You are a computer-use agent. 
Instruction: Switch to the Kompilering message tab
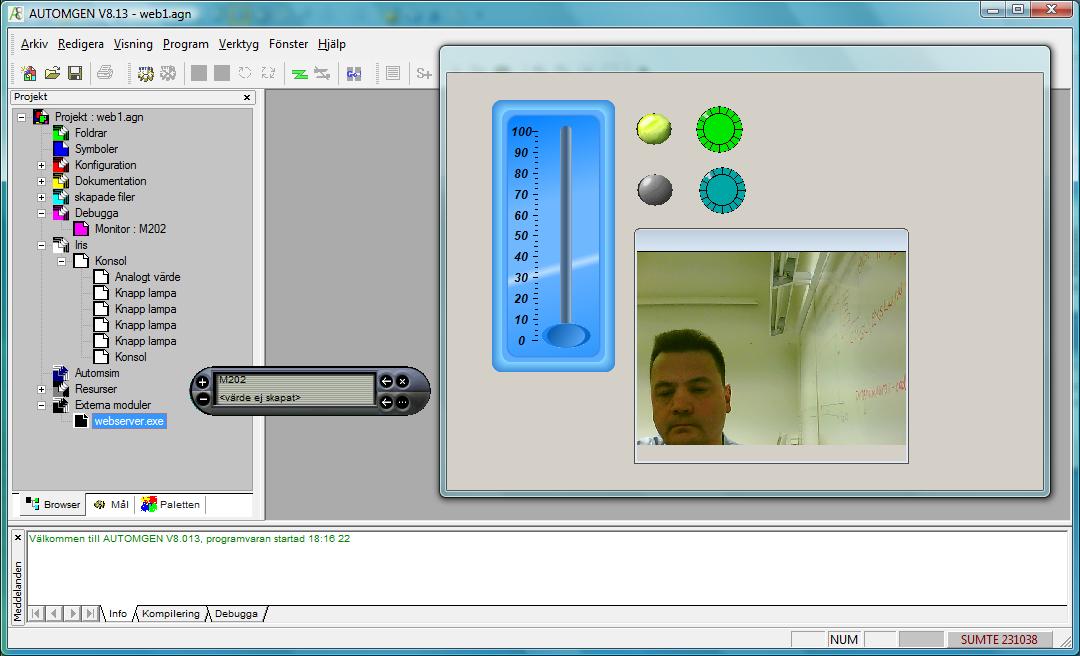coord(170,613)
